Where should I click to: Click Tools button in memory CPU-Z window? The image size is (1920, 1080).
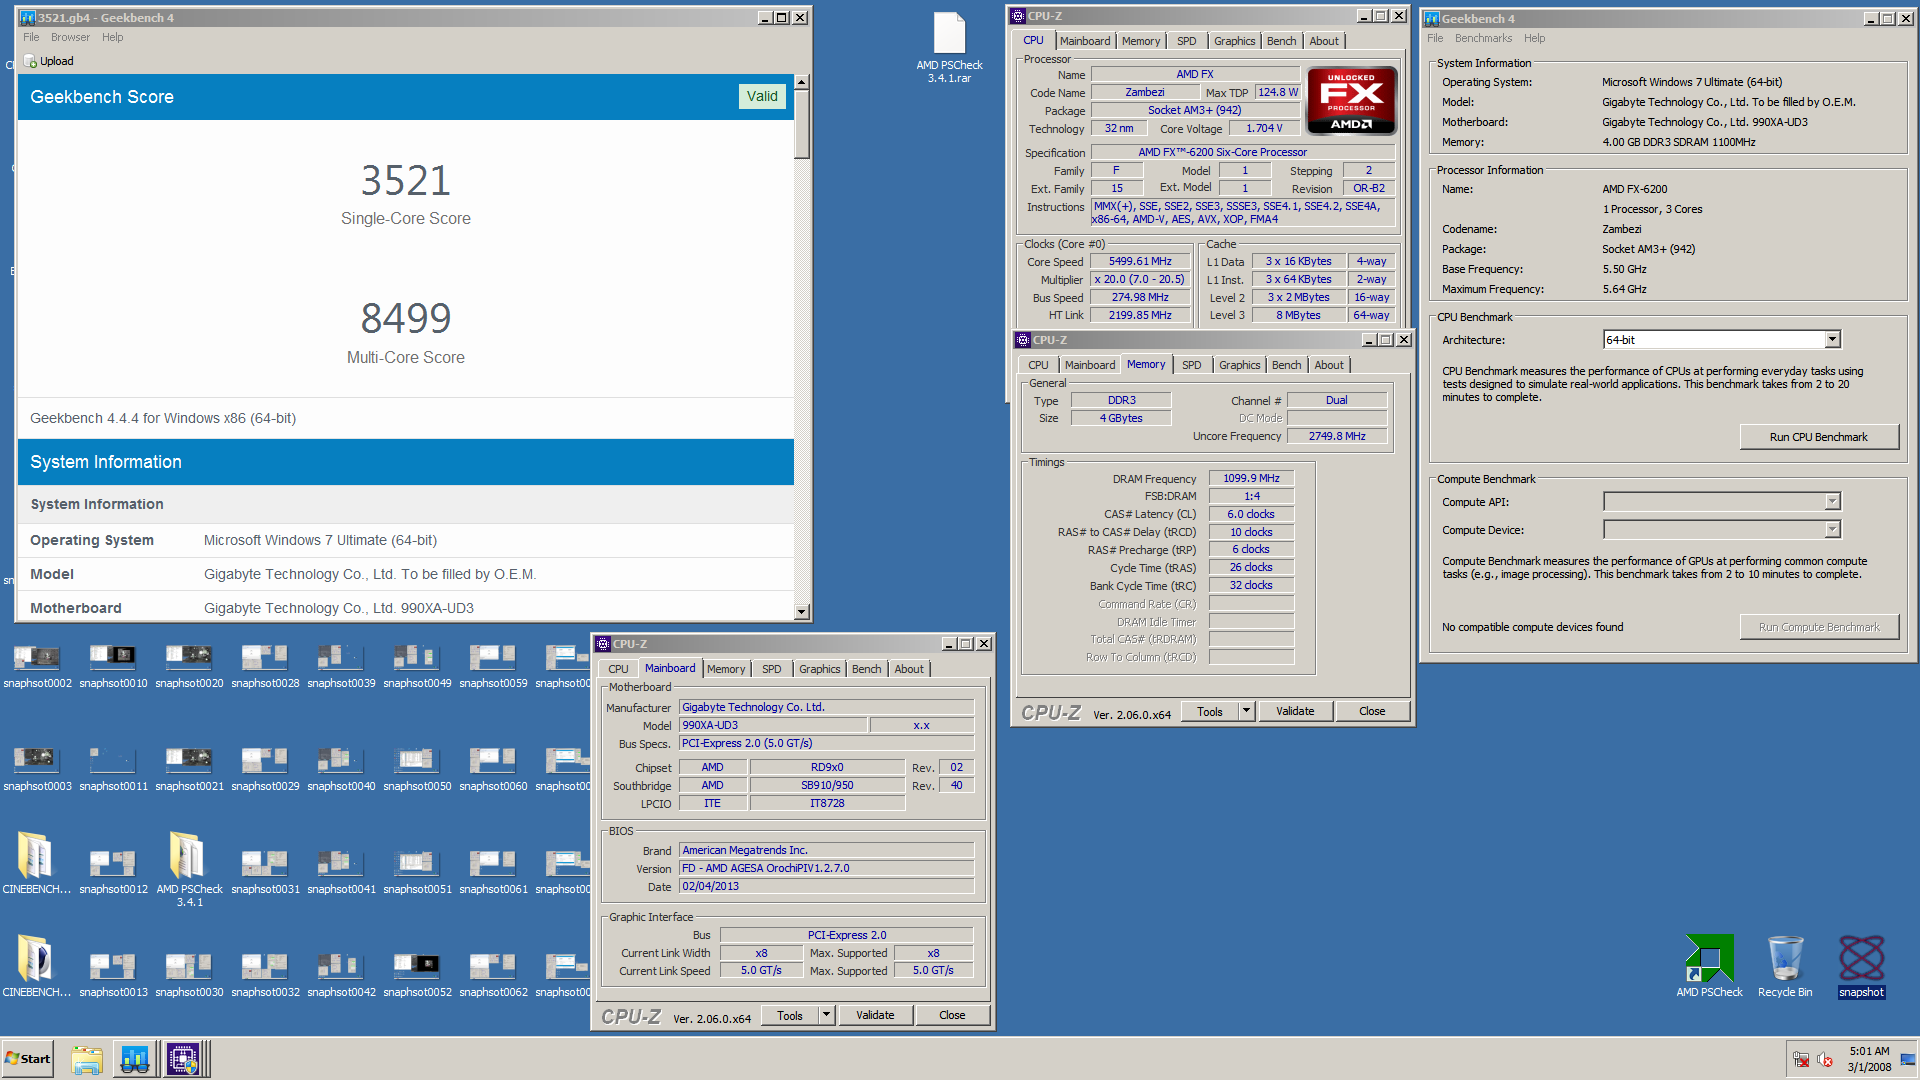1210,711
